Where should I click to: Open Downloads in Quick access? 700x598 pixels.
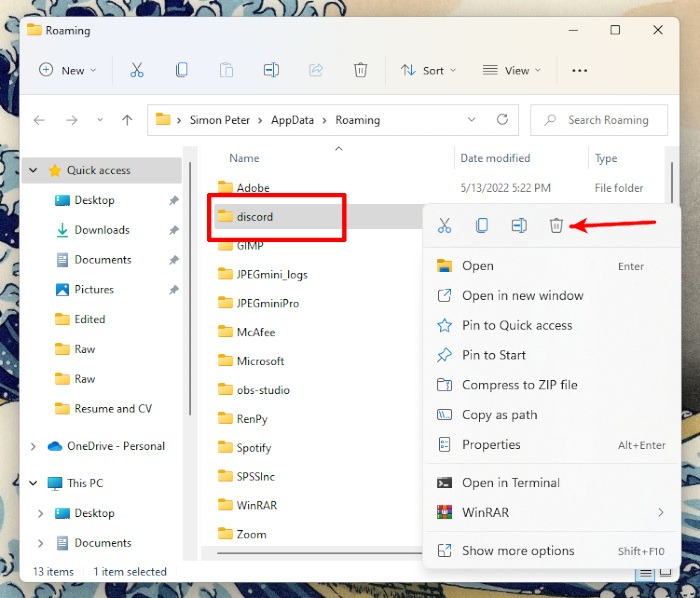pos(102,230)
